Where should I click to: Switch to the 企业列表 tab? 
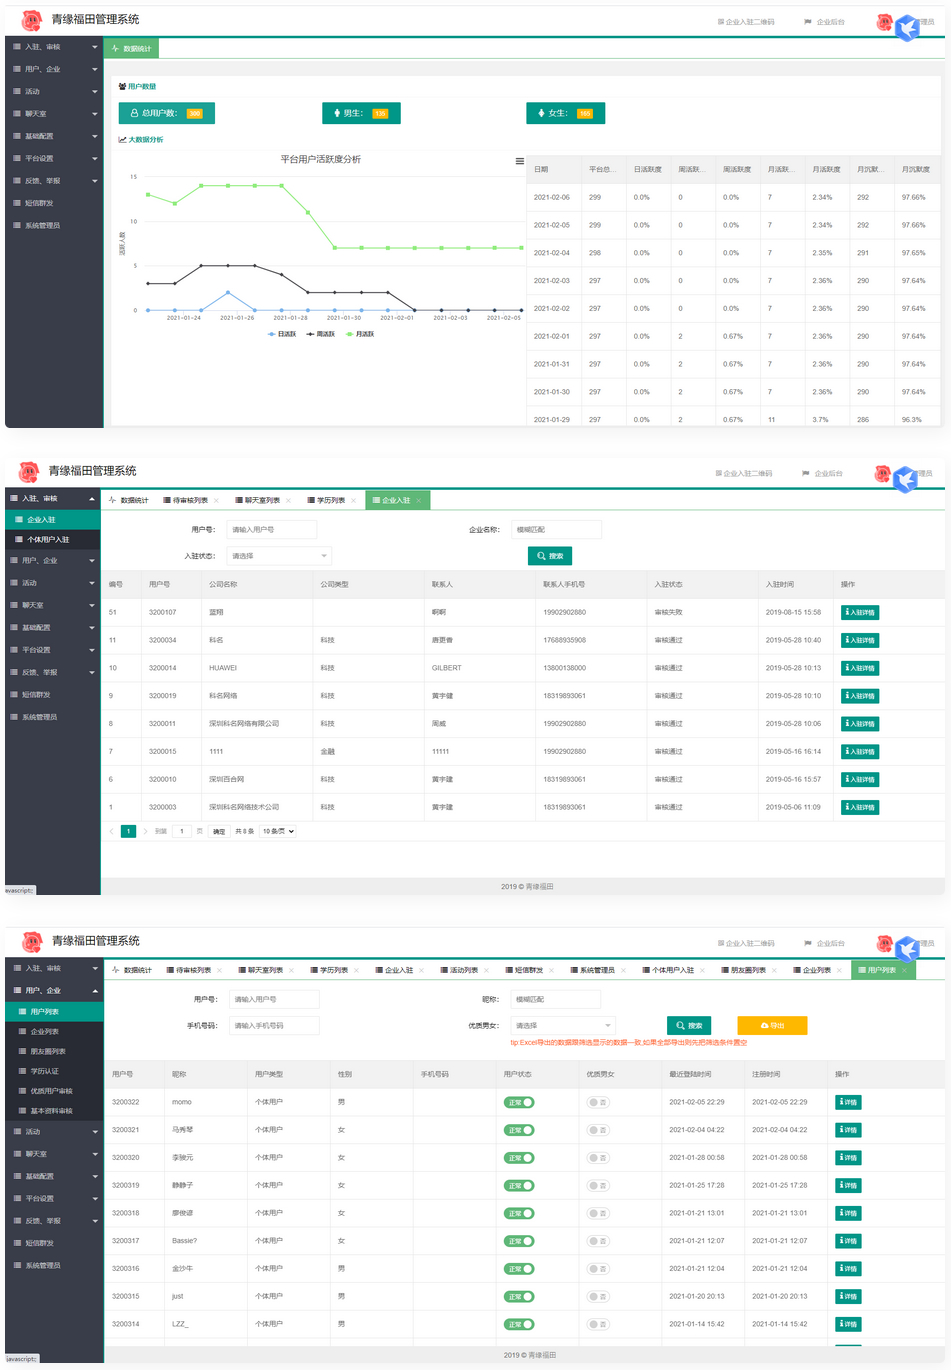816,970
